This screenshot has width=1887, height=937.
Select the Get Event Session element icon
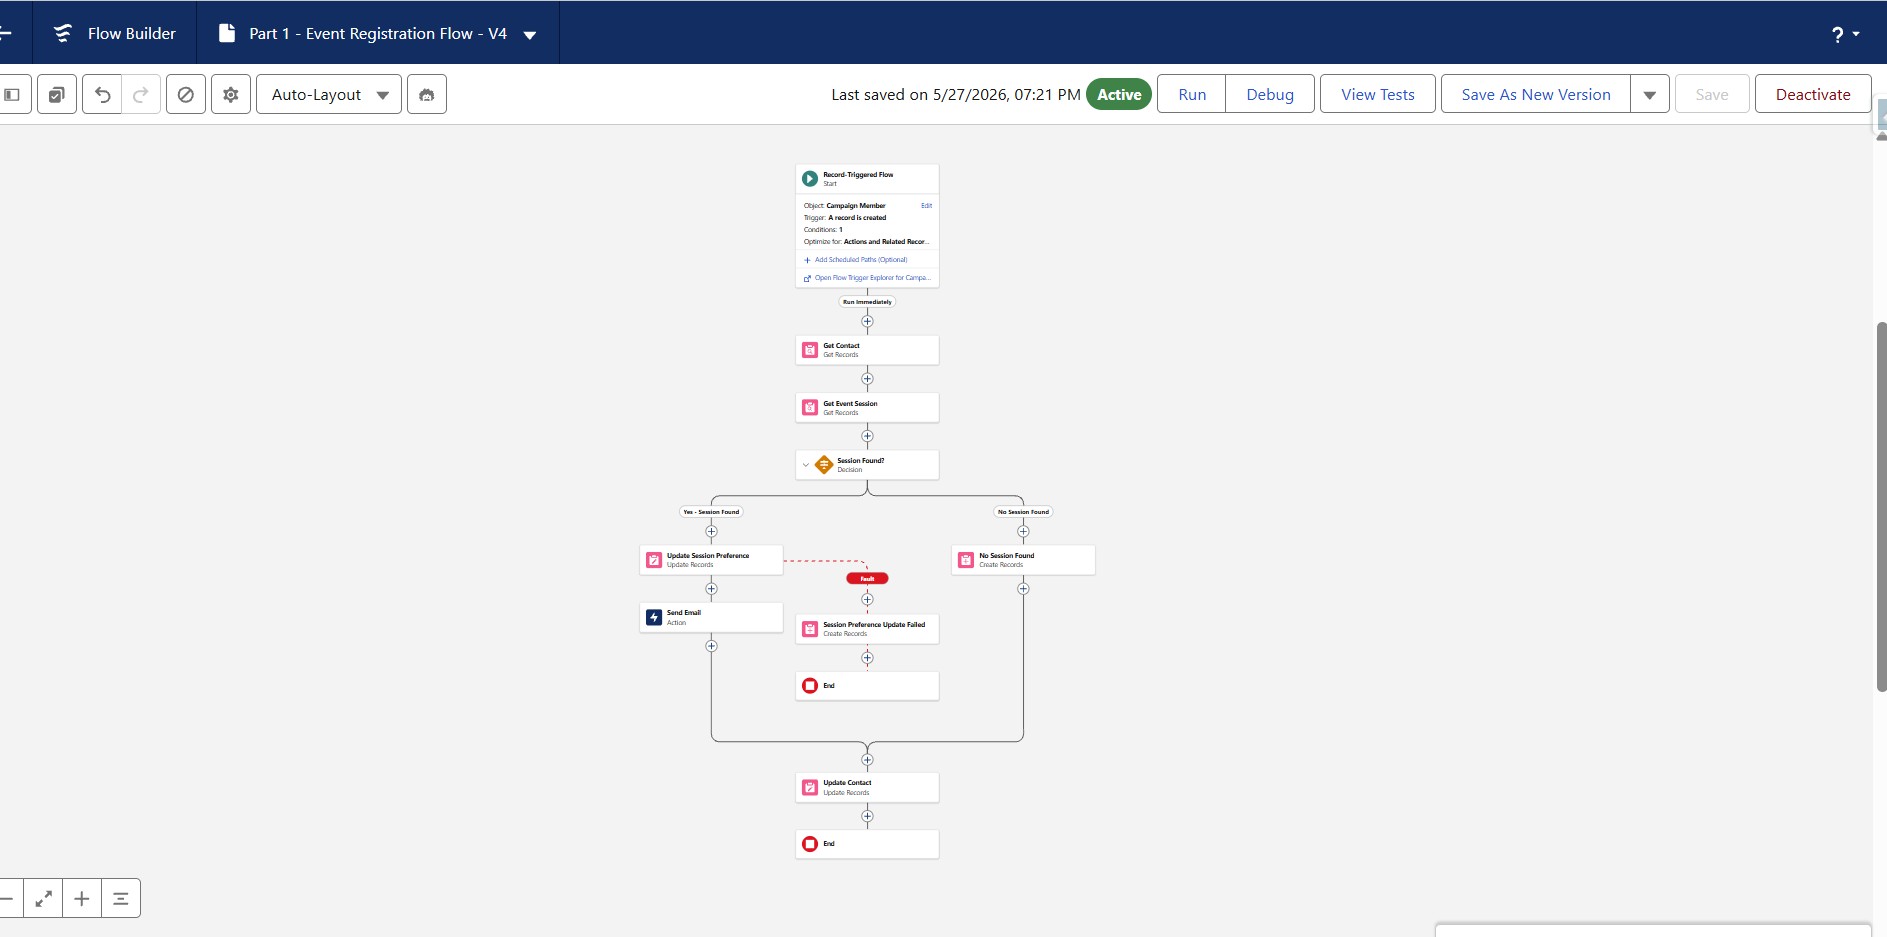pos(810,408)
